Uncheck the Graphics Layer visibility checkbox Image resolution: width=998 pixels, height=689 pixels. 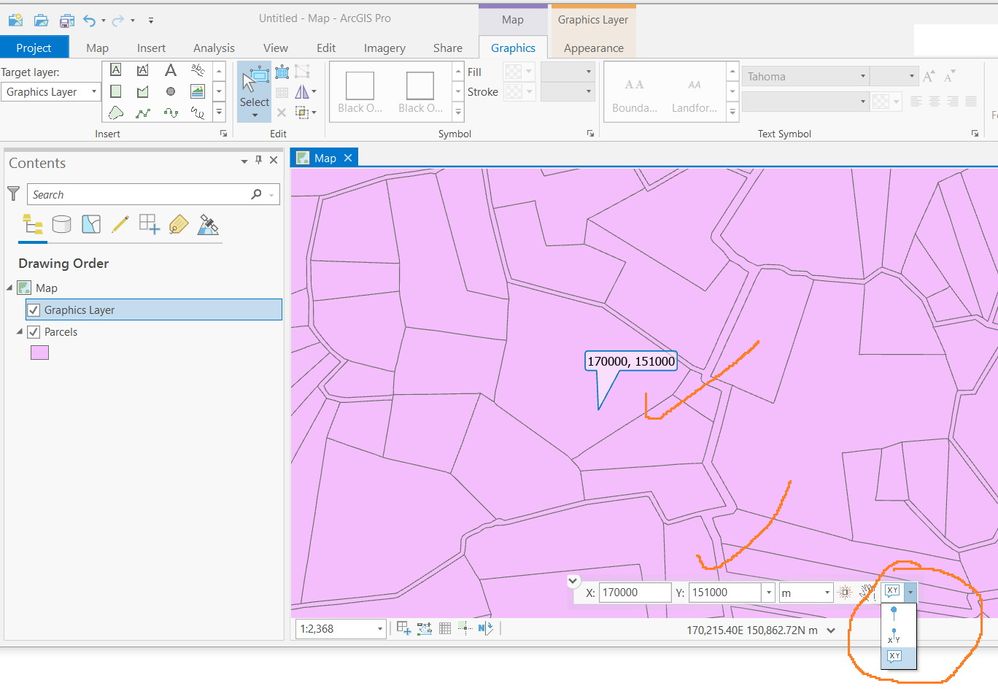point(34,310)
